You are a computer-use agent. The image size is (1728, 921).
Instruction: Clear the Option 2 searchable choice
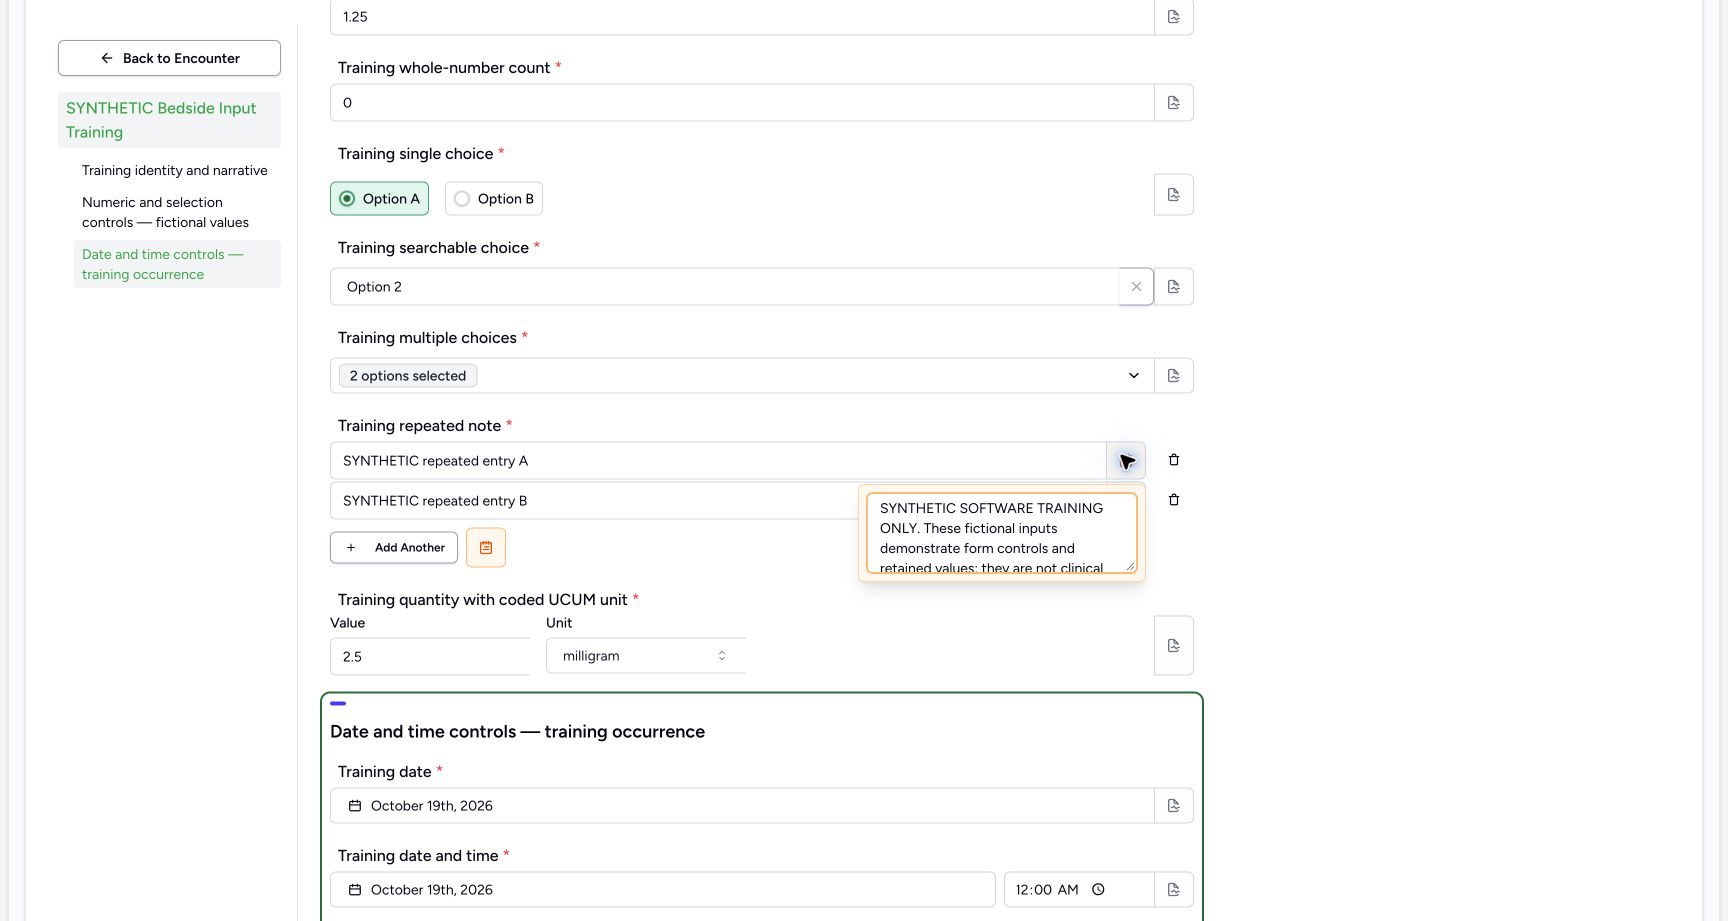coord(1136,287)
